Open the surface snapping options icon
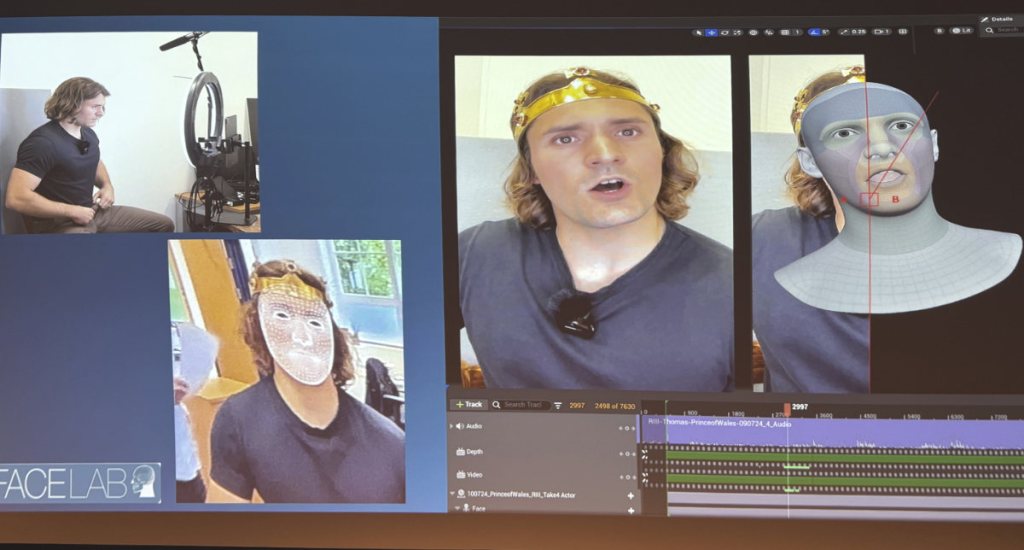The height and width of the screenshot is (550, 1024). pyautogui.click(x=770, y=32)
